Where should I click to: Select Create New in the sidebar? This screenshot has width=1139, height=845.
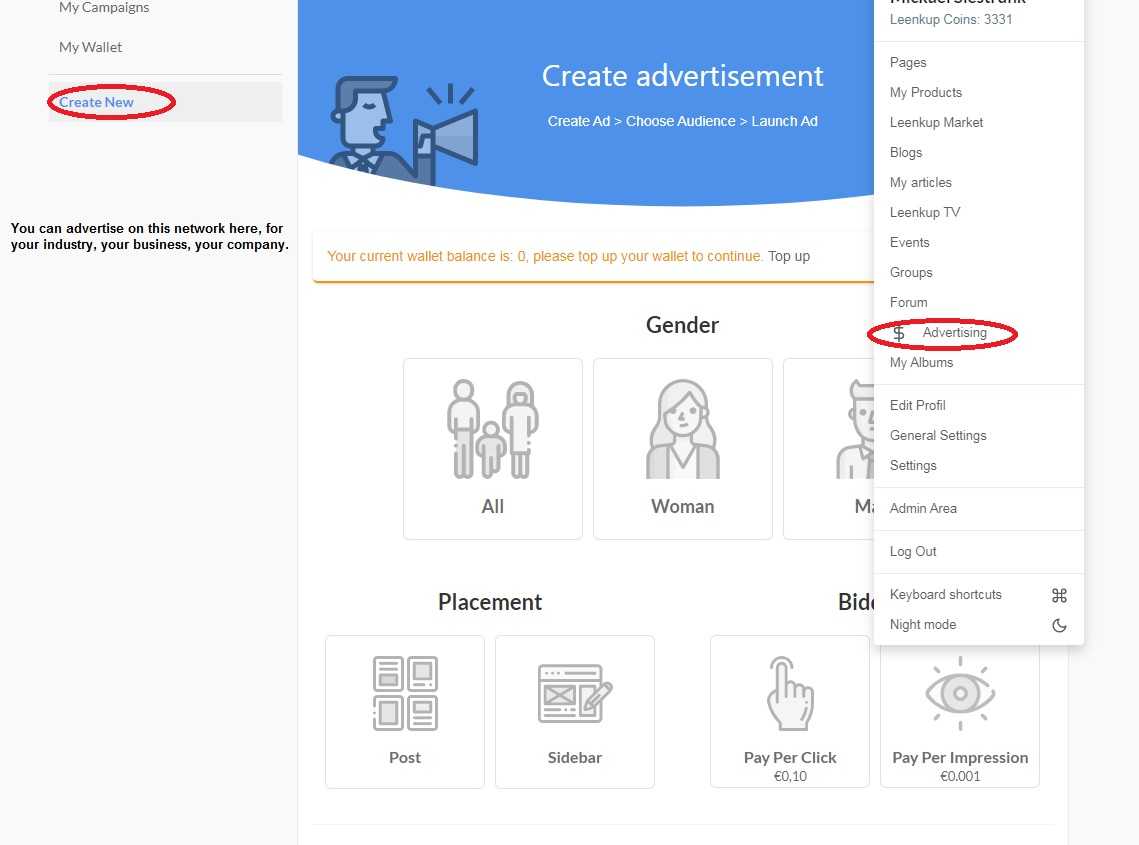point(165,102)
